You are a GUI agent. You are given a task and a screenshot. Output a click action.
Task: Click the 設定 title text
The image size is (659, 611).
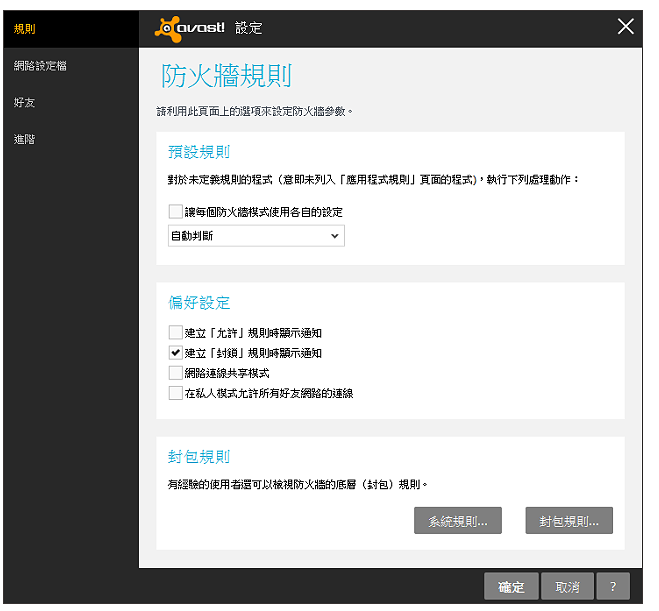pos(248,28)
